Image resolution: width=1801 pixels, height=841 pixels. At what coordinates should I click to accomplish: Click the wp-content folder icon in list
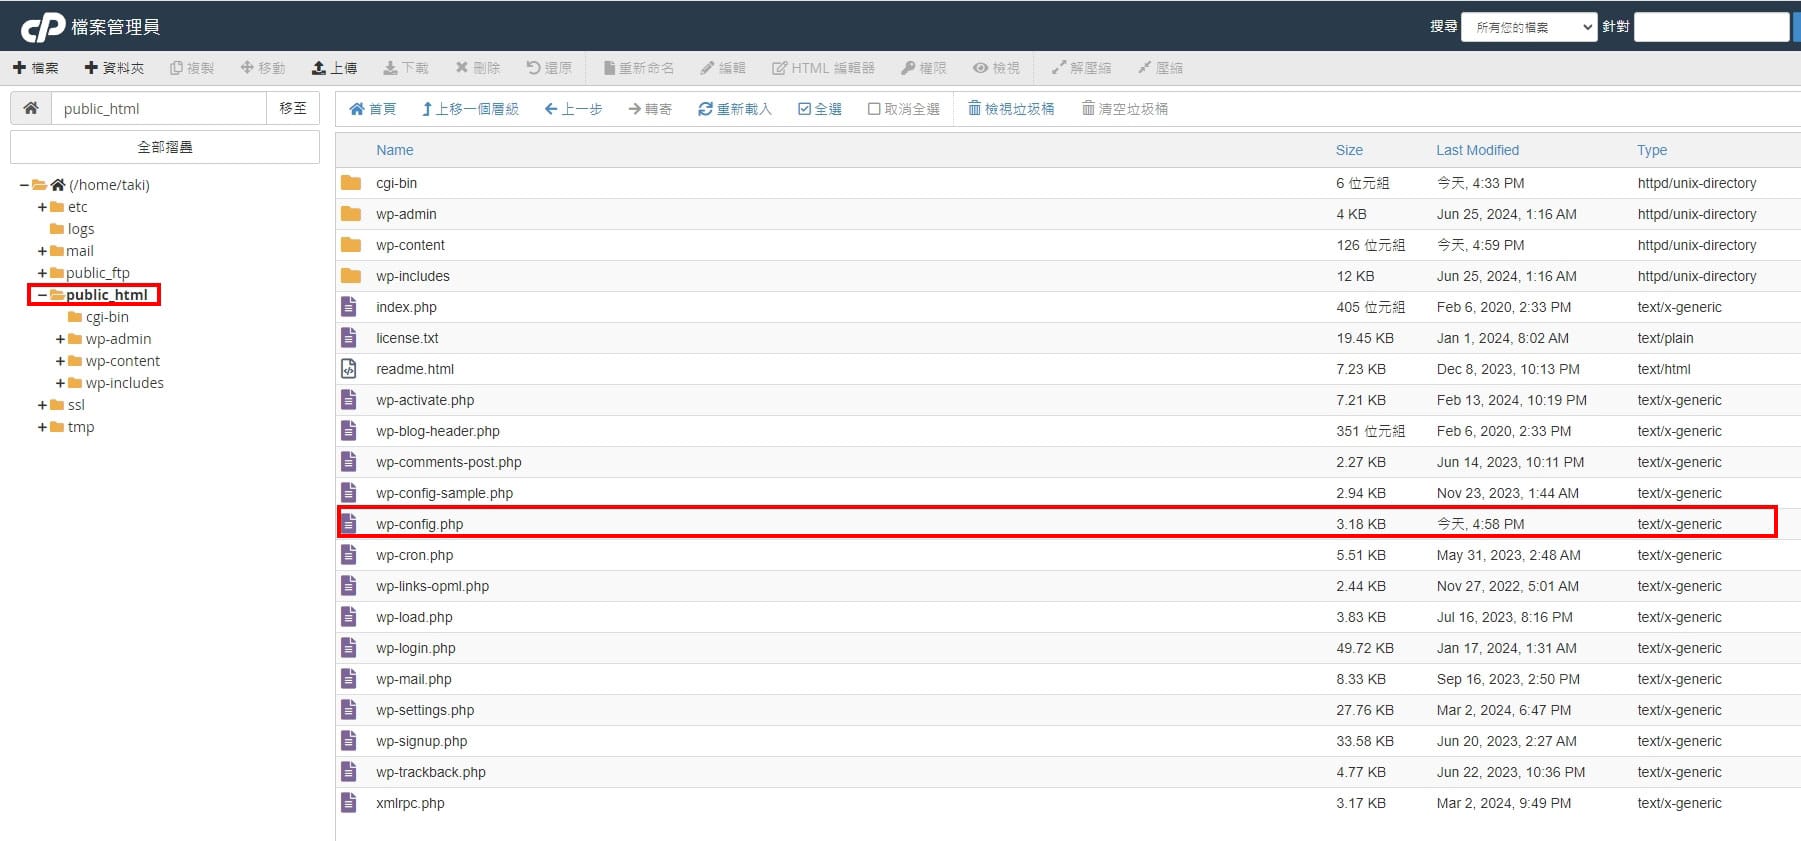click(350, 245)
